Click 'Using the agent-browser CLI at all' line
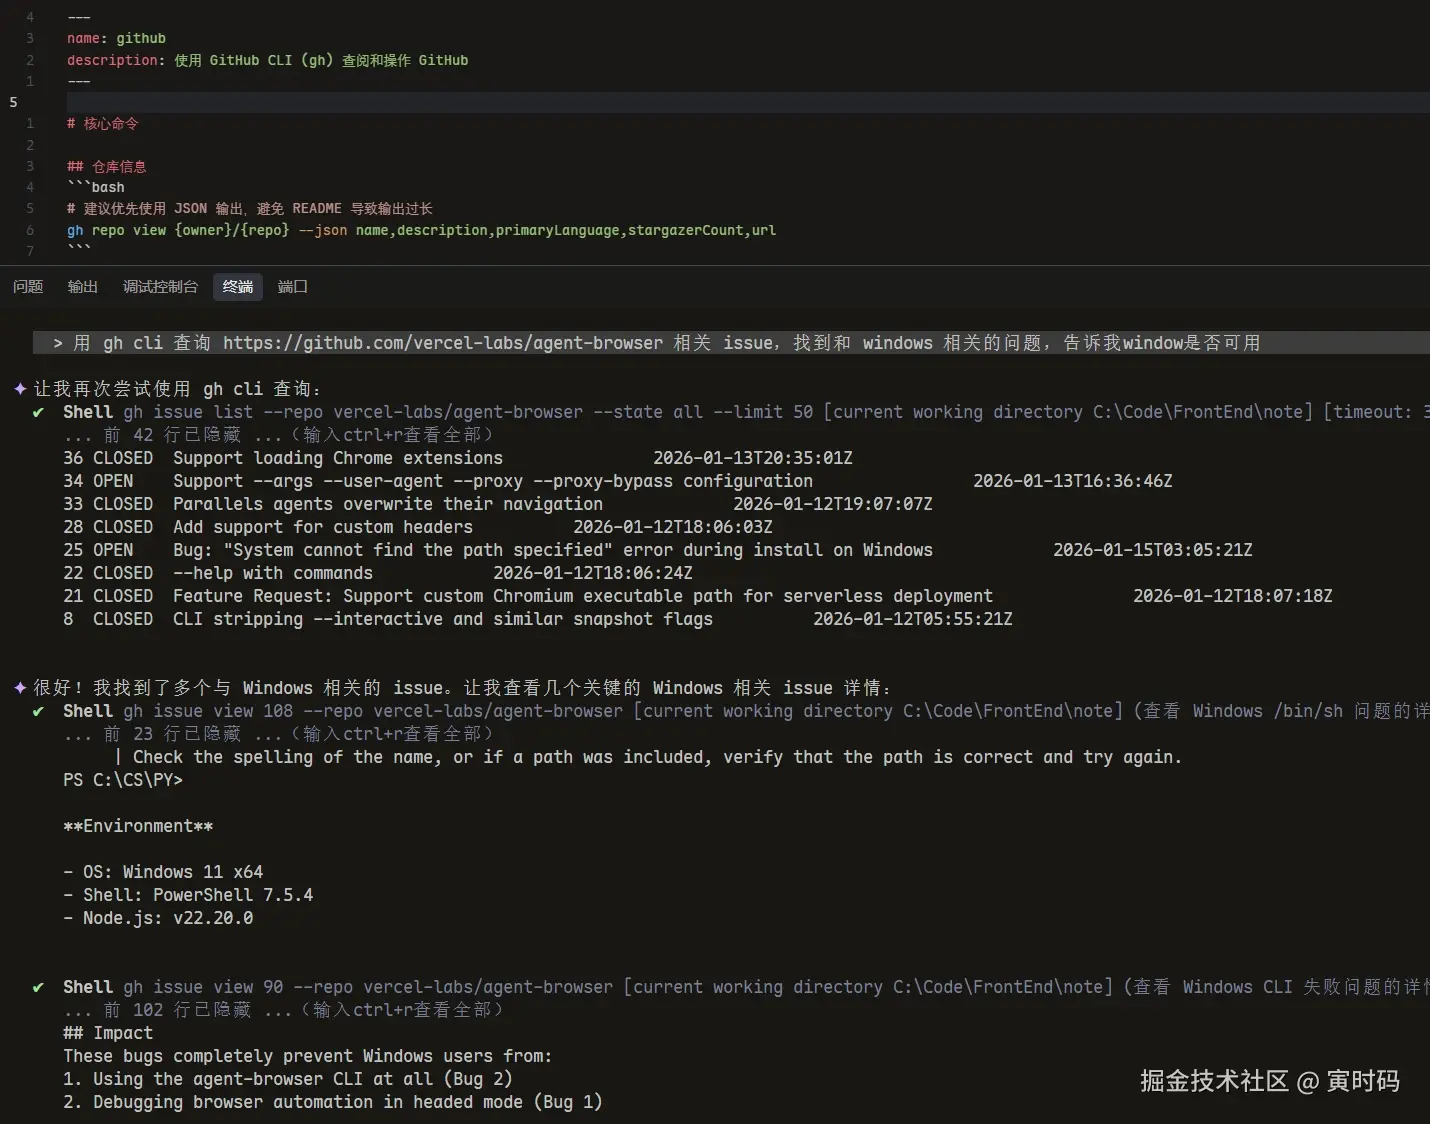 [x=287, y=1079]
